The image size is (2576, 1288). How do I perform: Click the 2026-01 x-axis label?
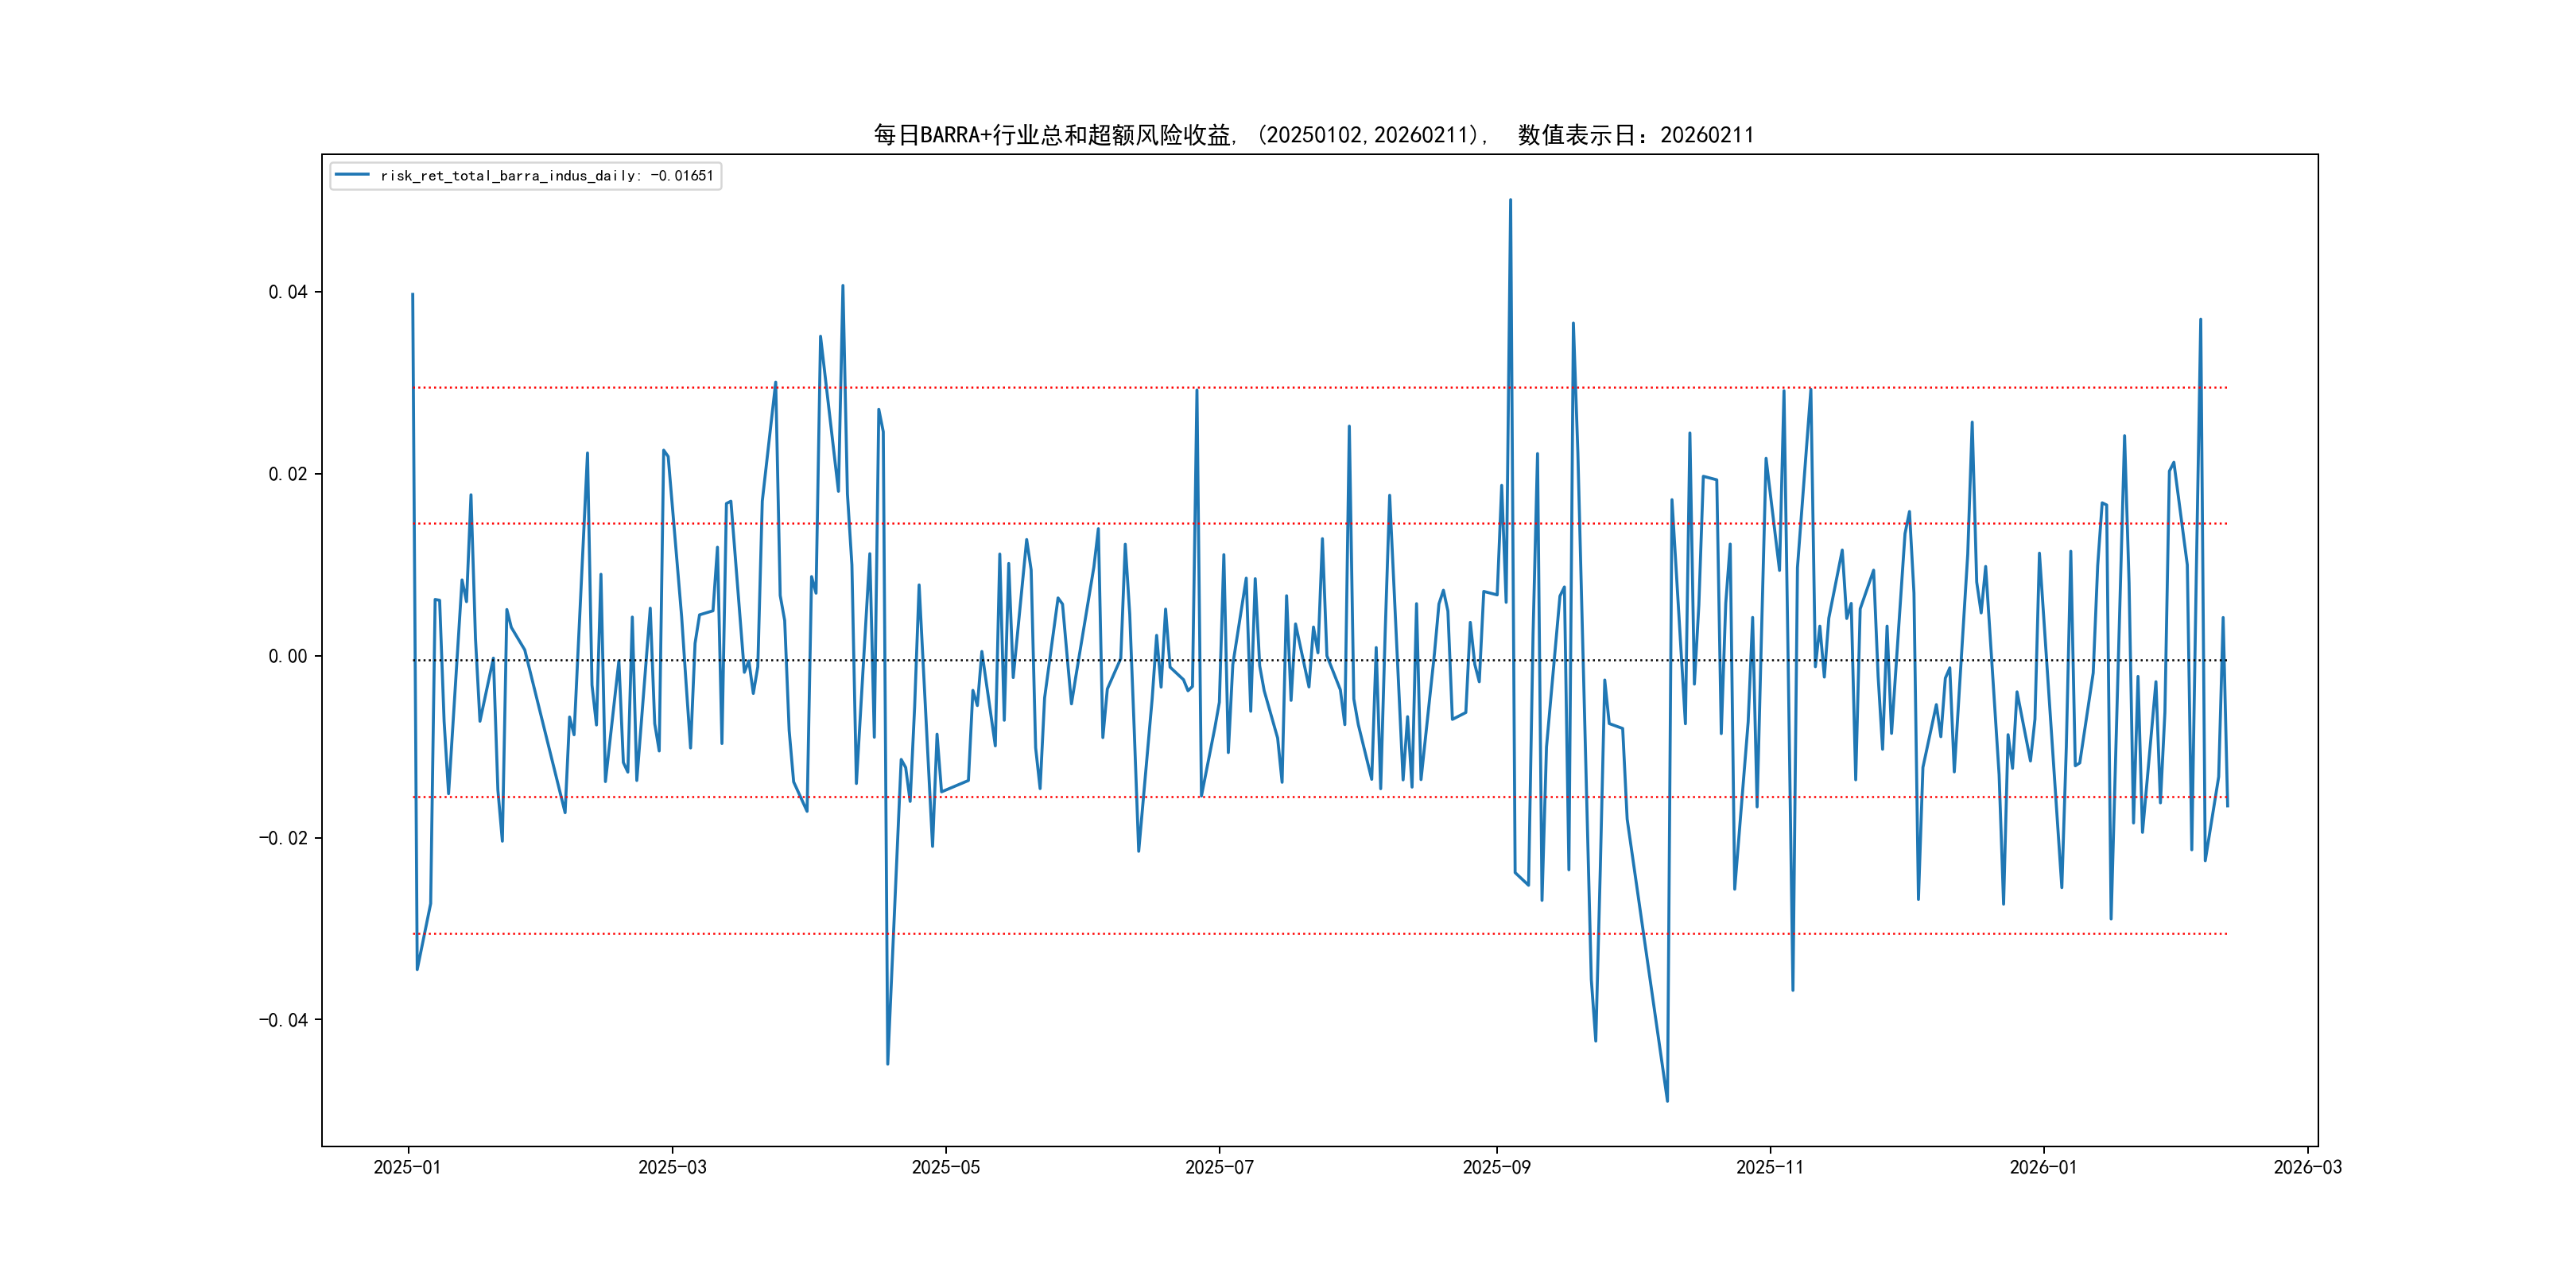tap(2043, 1167)
